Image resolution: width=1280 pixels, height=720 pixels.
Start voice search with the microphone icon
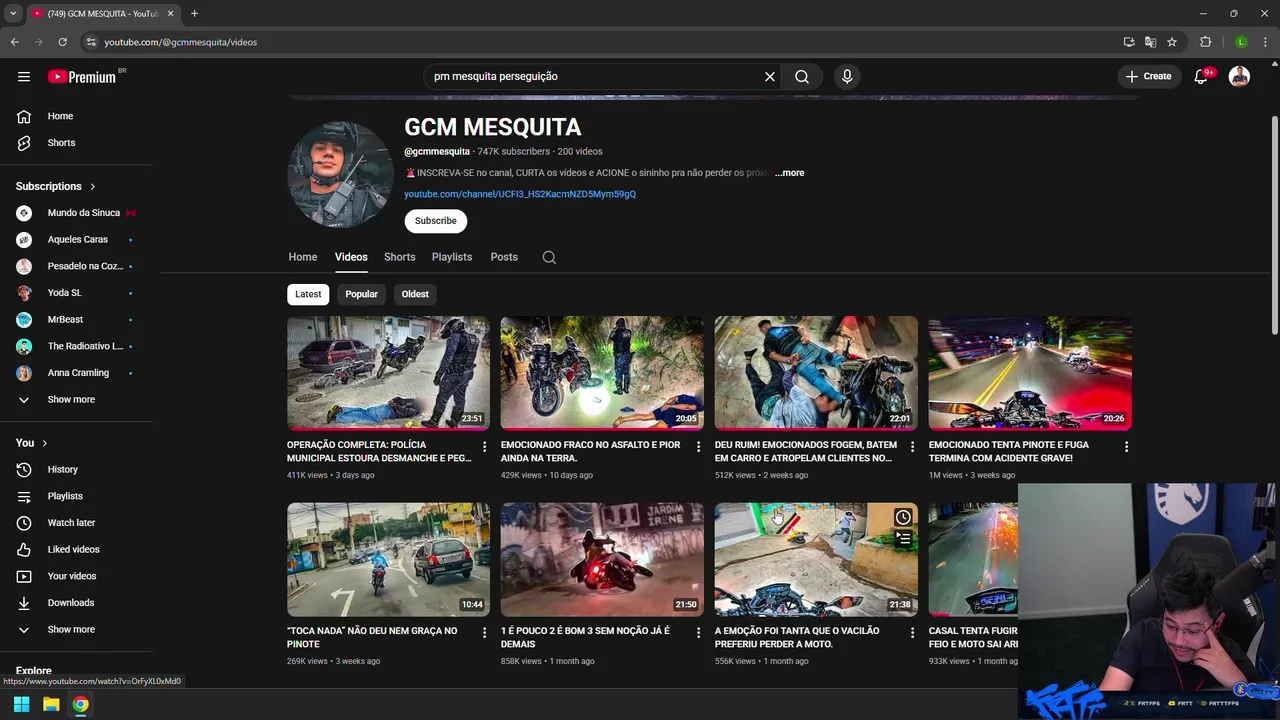click(x=847, y=76)
